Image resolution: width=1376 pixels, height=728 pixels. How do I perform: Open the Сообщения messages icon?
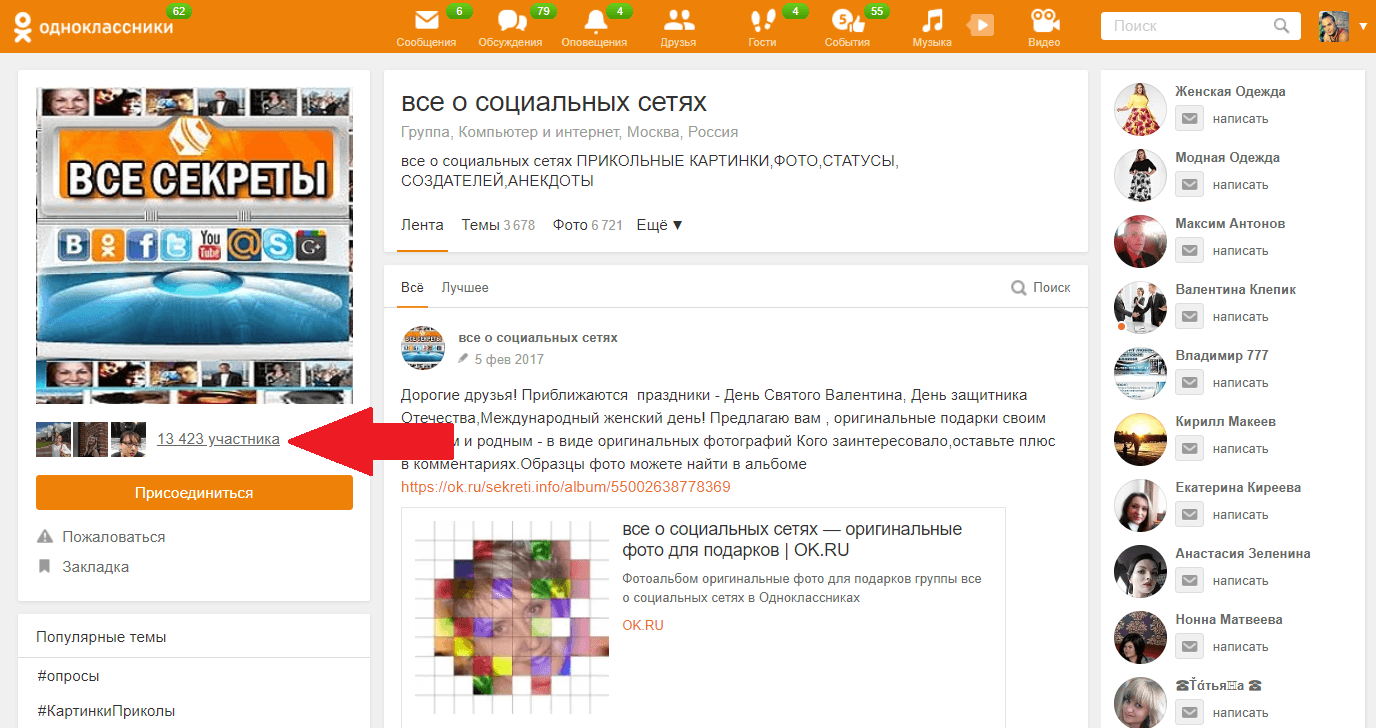pos(427,21)
